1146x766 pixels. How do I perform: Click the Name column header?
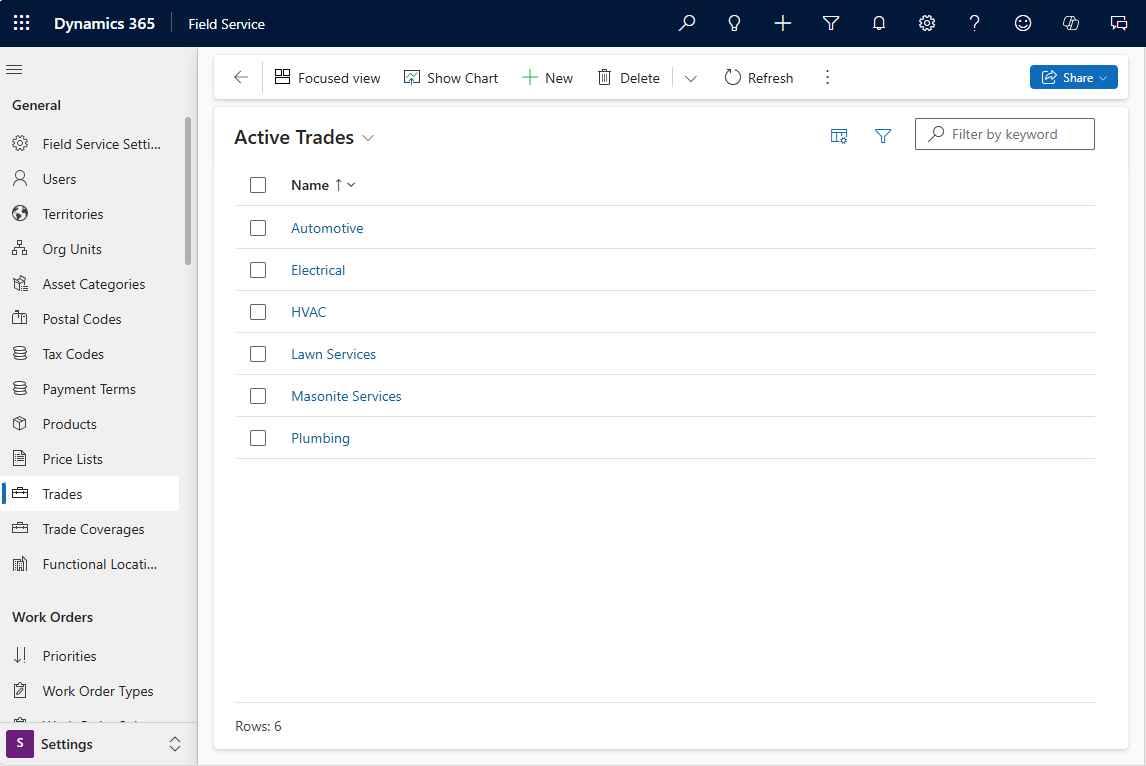tap(310, 185)
